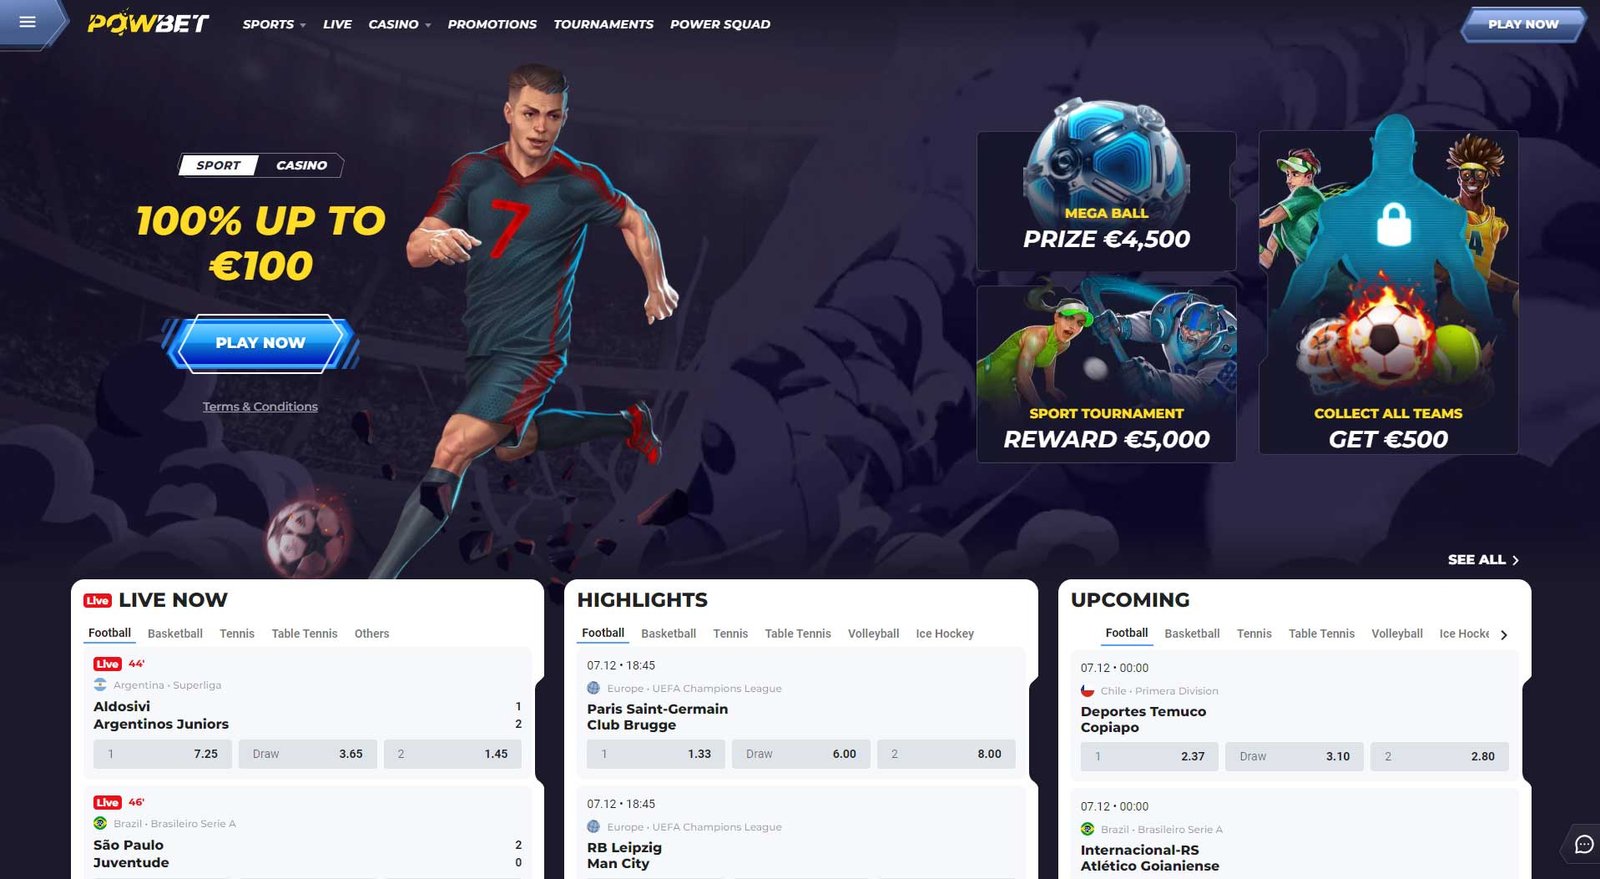This screenshot has width=1600, height=879.
Task: Click the Terms & Conditions link
Action: pos(260,406)
